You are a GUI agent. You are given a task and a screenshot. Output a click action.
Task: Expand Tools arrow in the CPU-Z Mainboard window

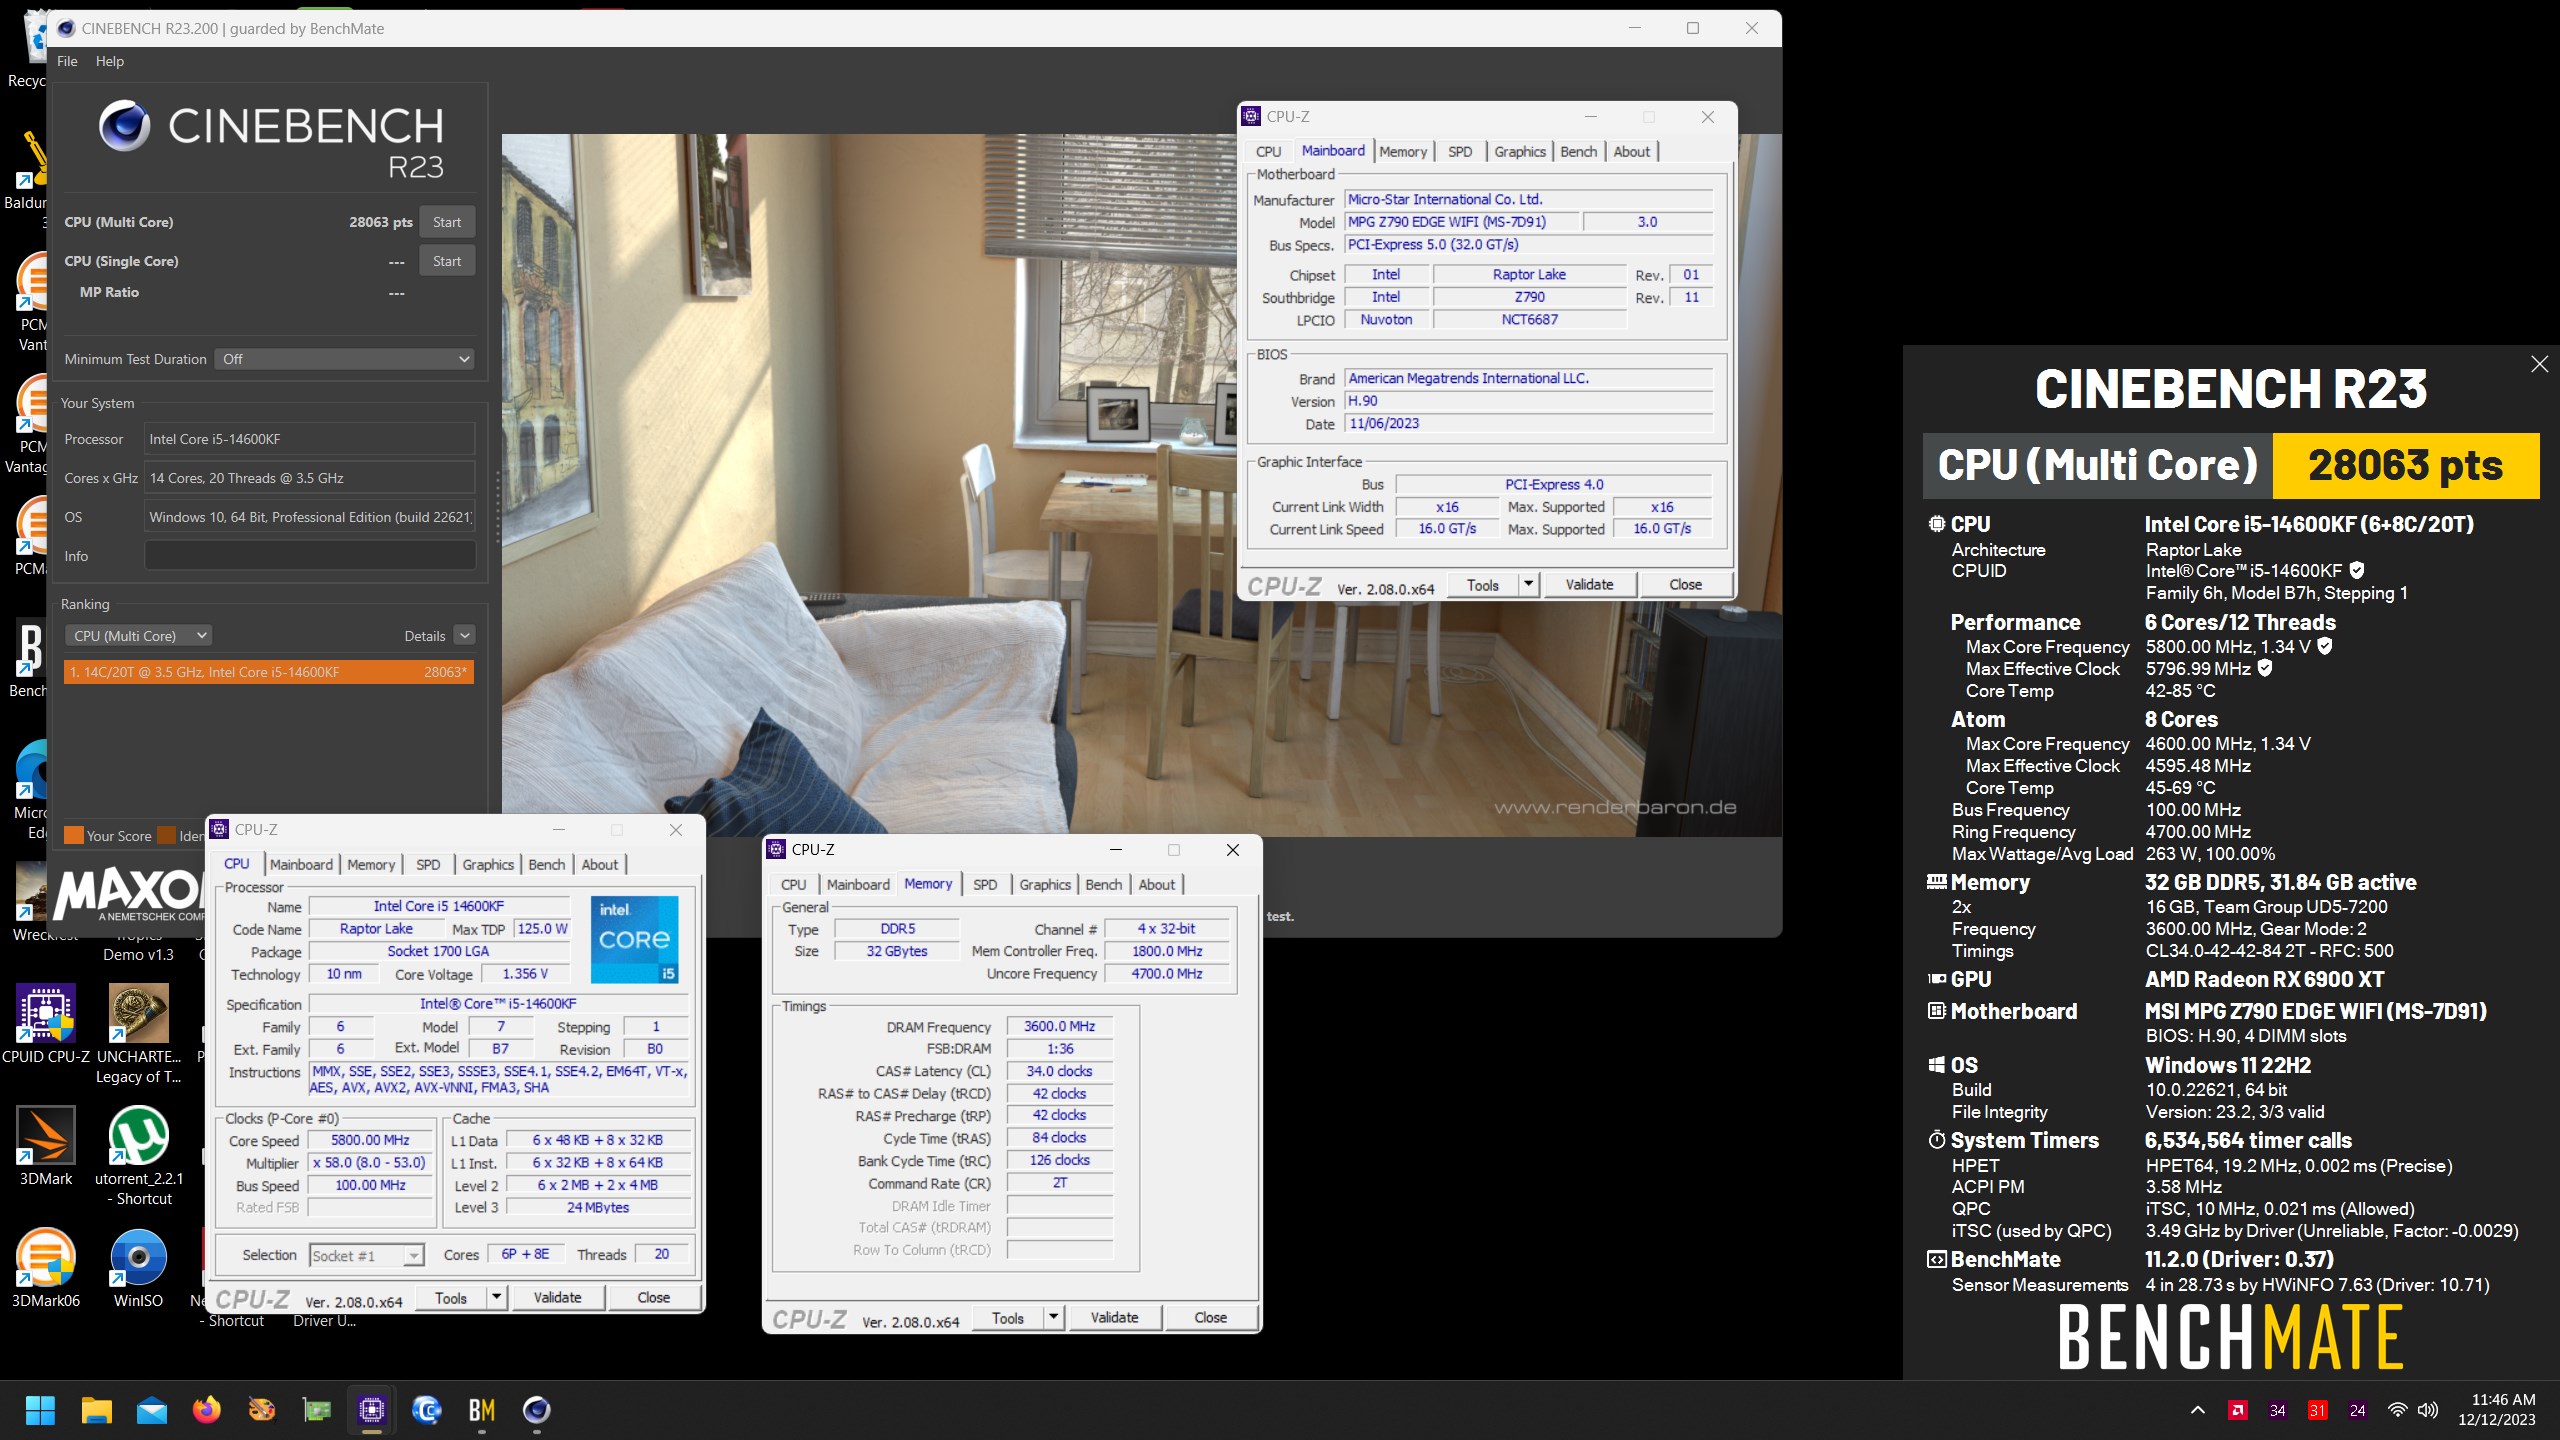pos(1528,585)
